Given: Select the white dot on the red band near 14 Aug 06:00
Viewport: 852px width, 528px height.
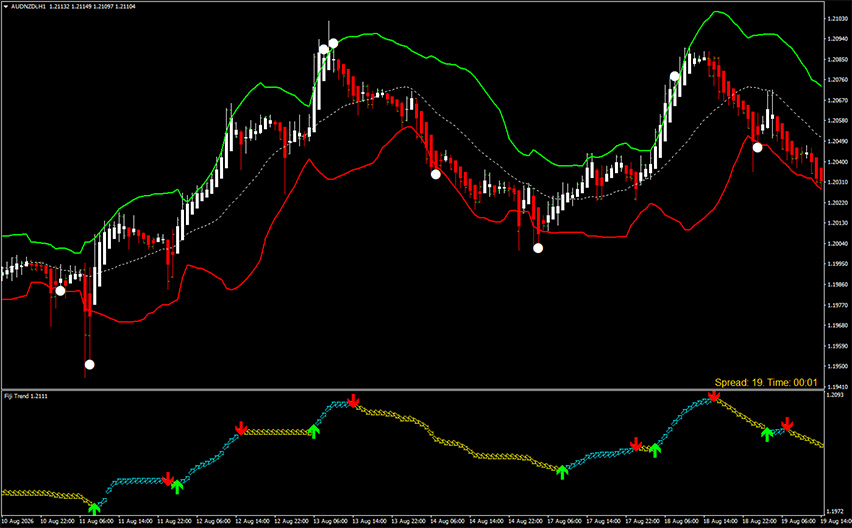Looking at the screenshot, I should tap(436, 174).
